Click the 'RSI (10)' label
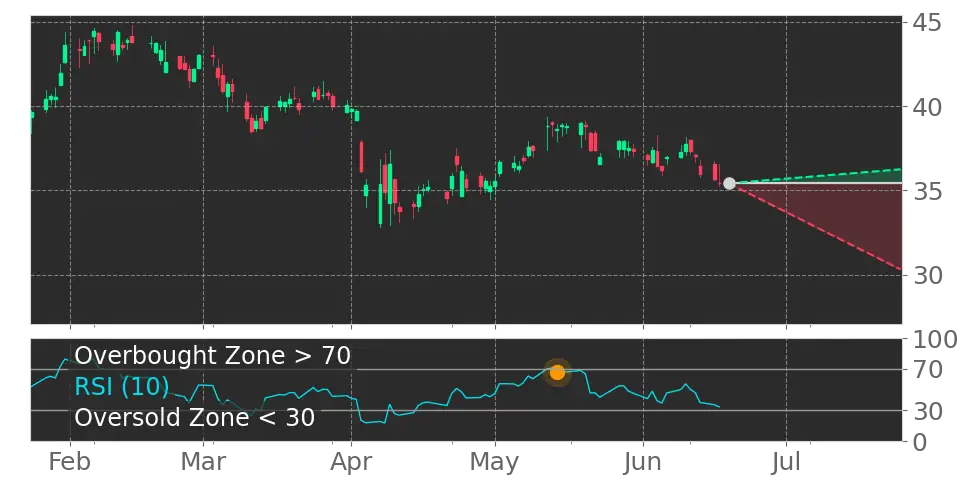 coord(122,387)
